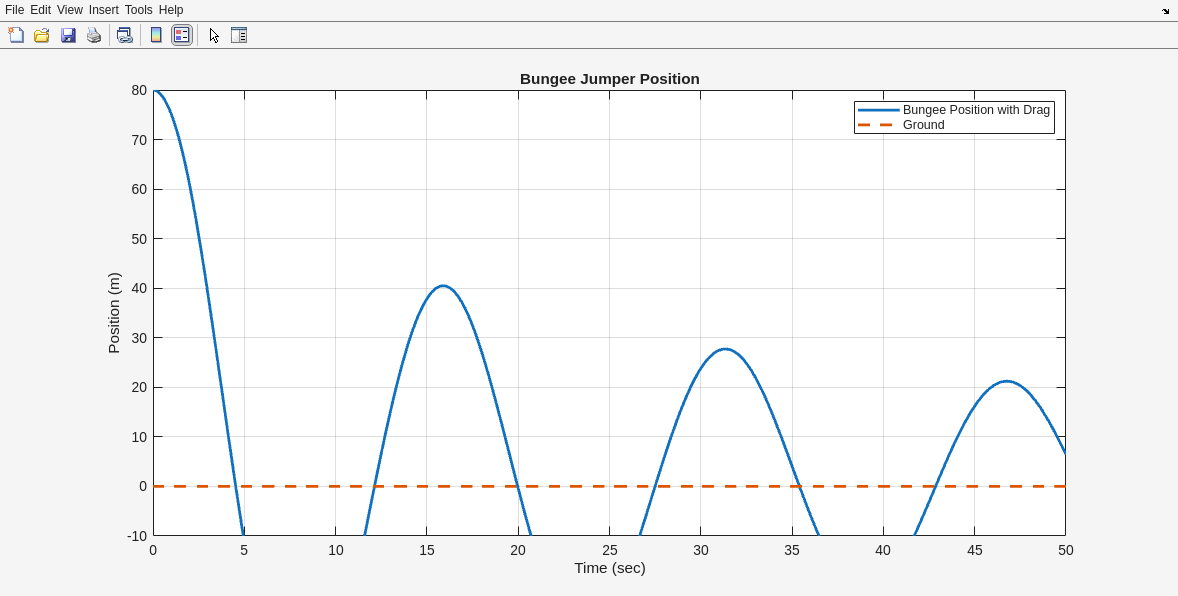
Task: Activate the Edit Plot arrow tool
Action: [214, 35]
